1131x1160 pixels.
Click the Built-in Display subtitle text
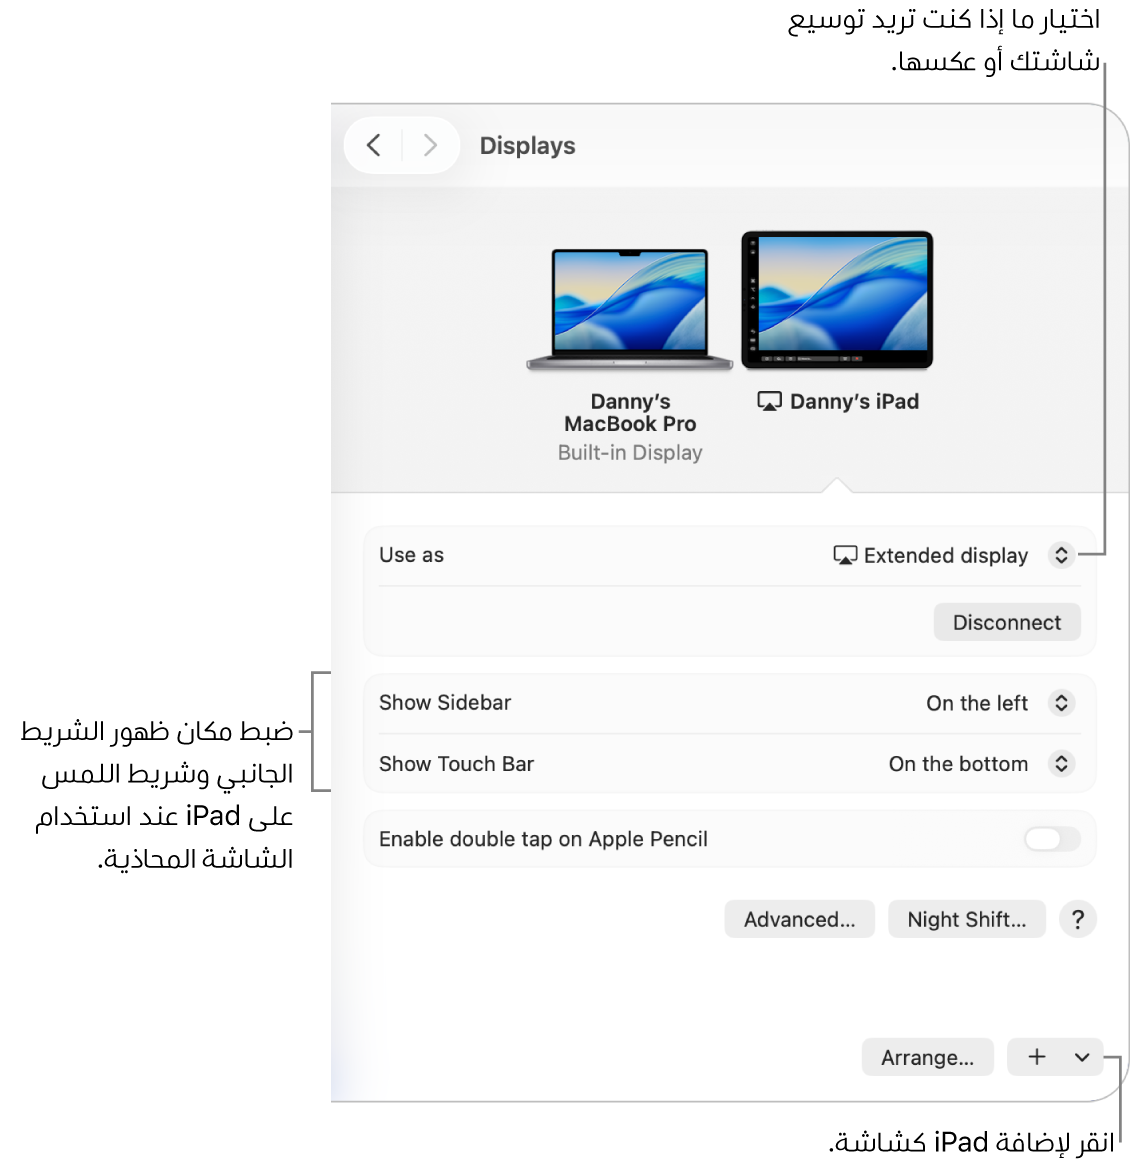pyautogui.click(x=629, y=452)
